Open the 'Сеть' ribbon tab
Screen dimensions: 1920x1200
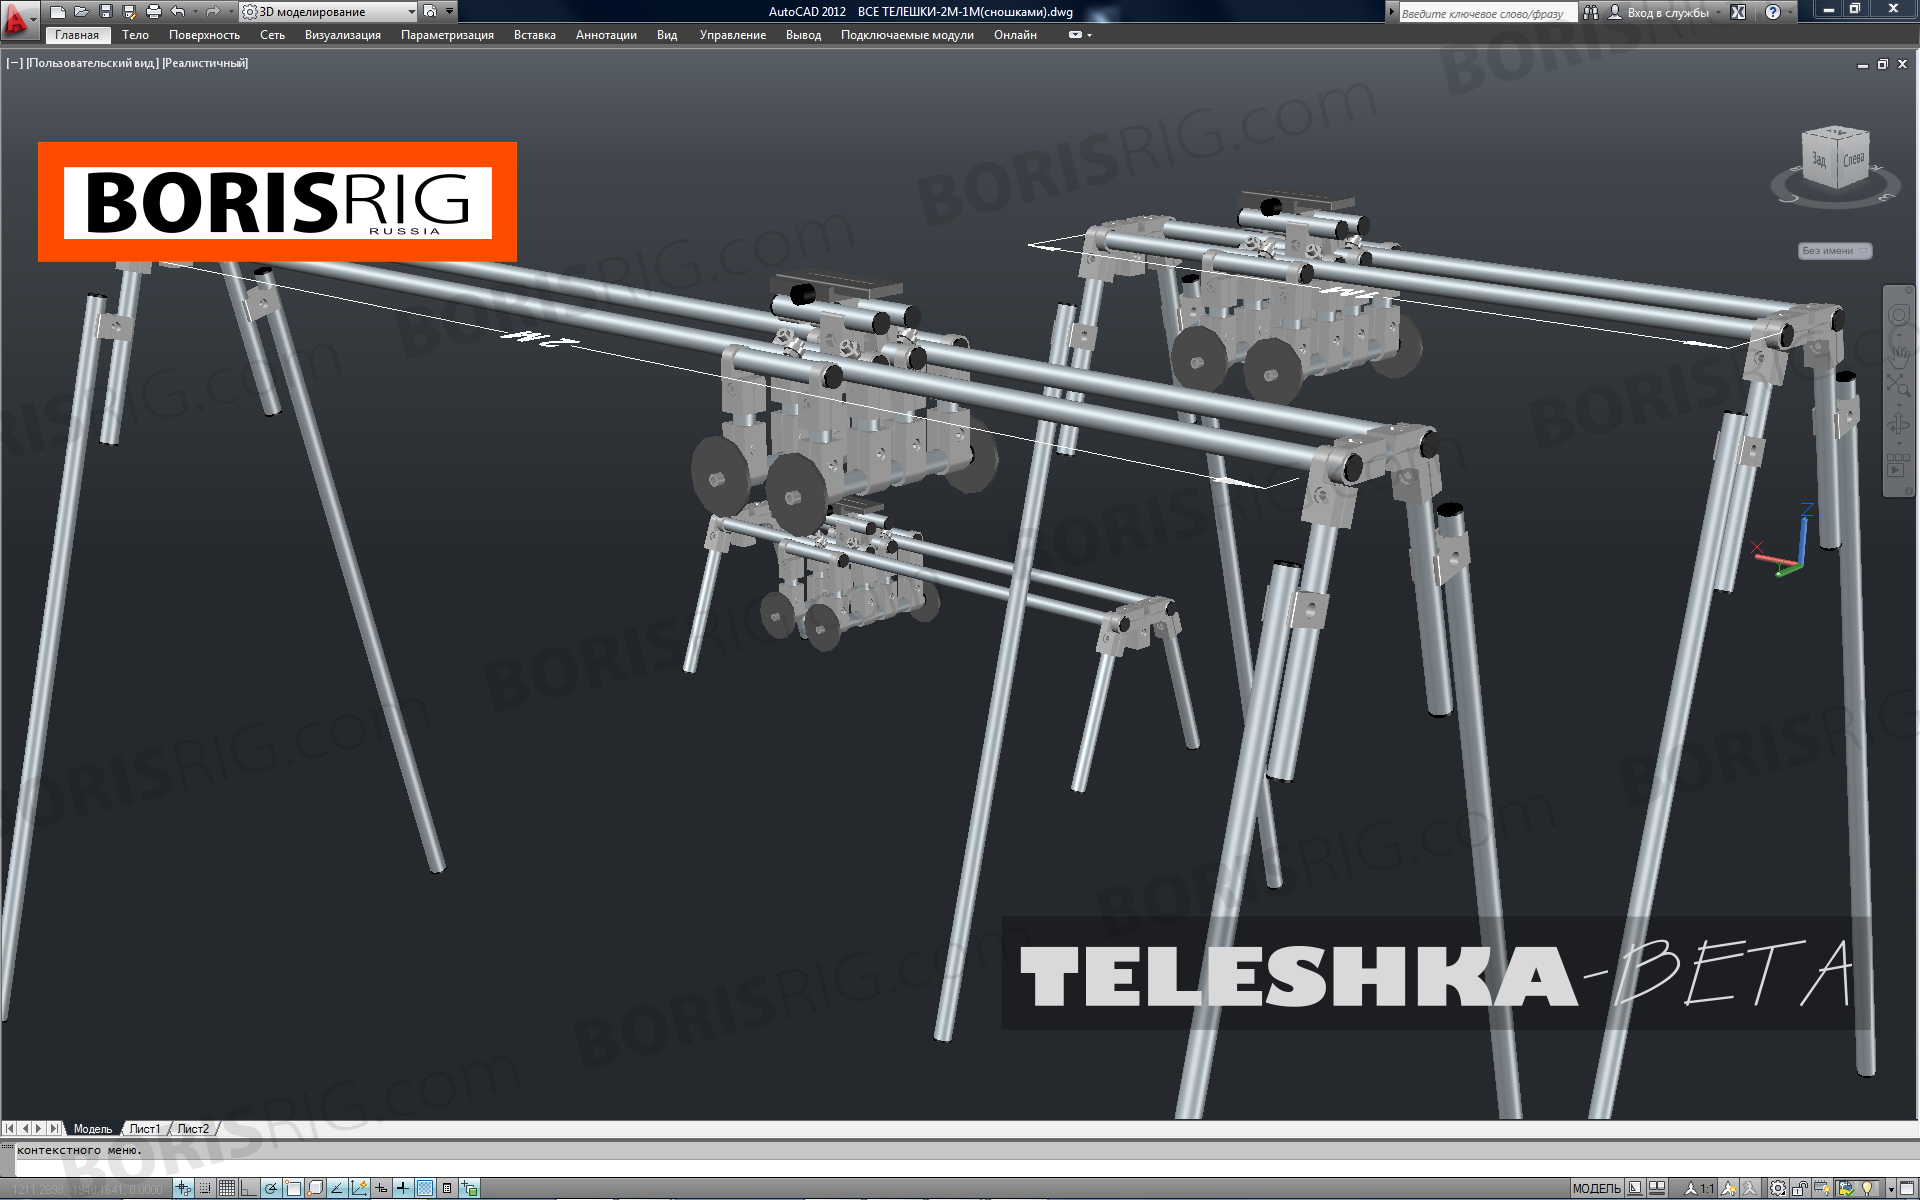[272, 35]
